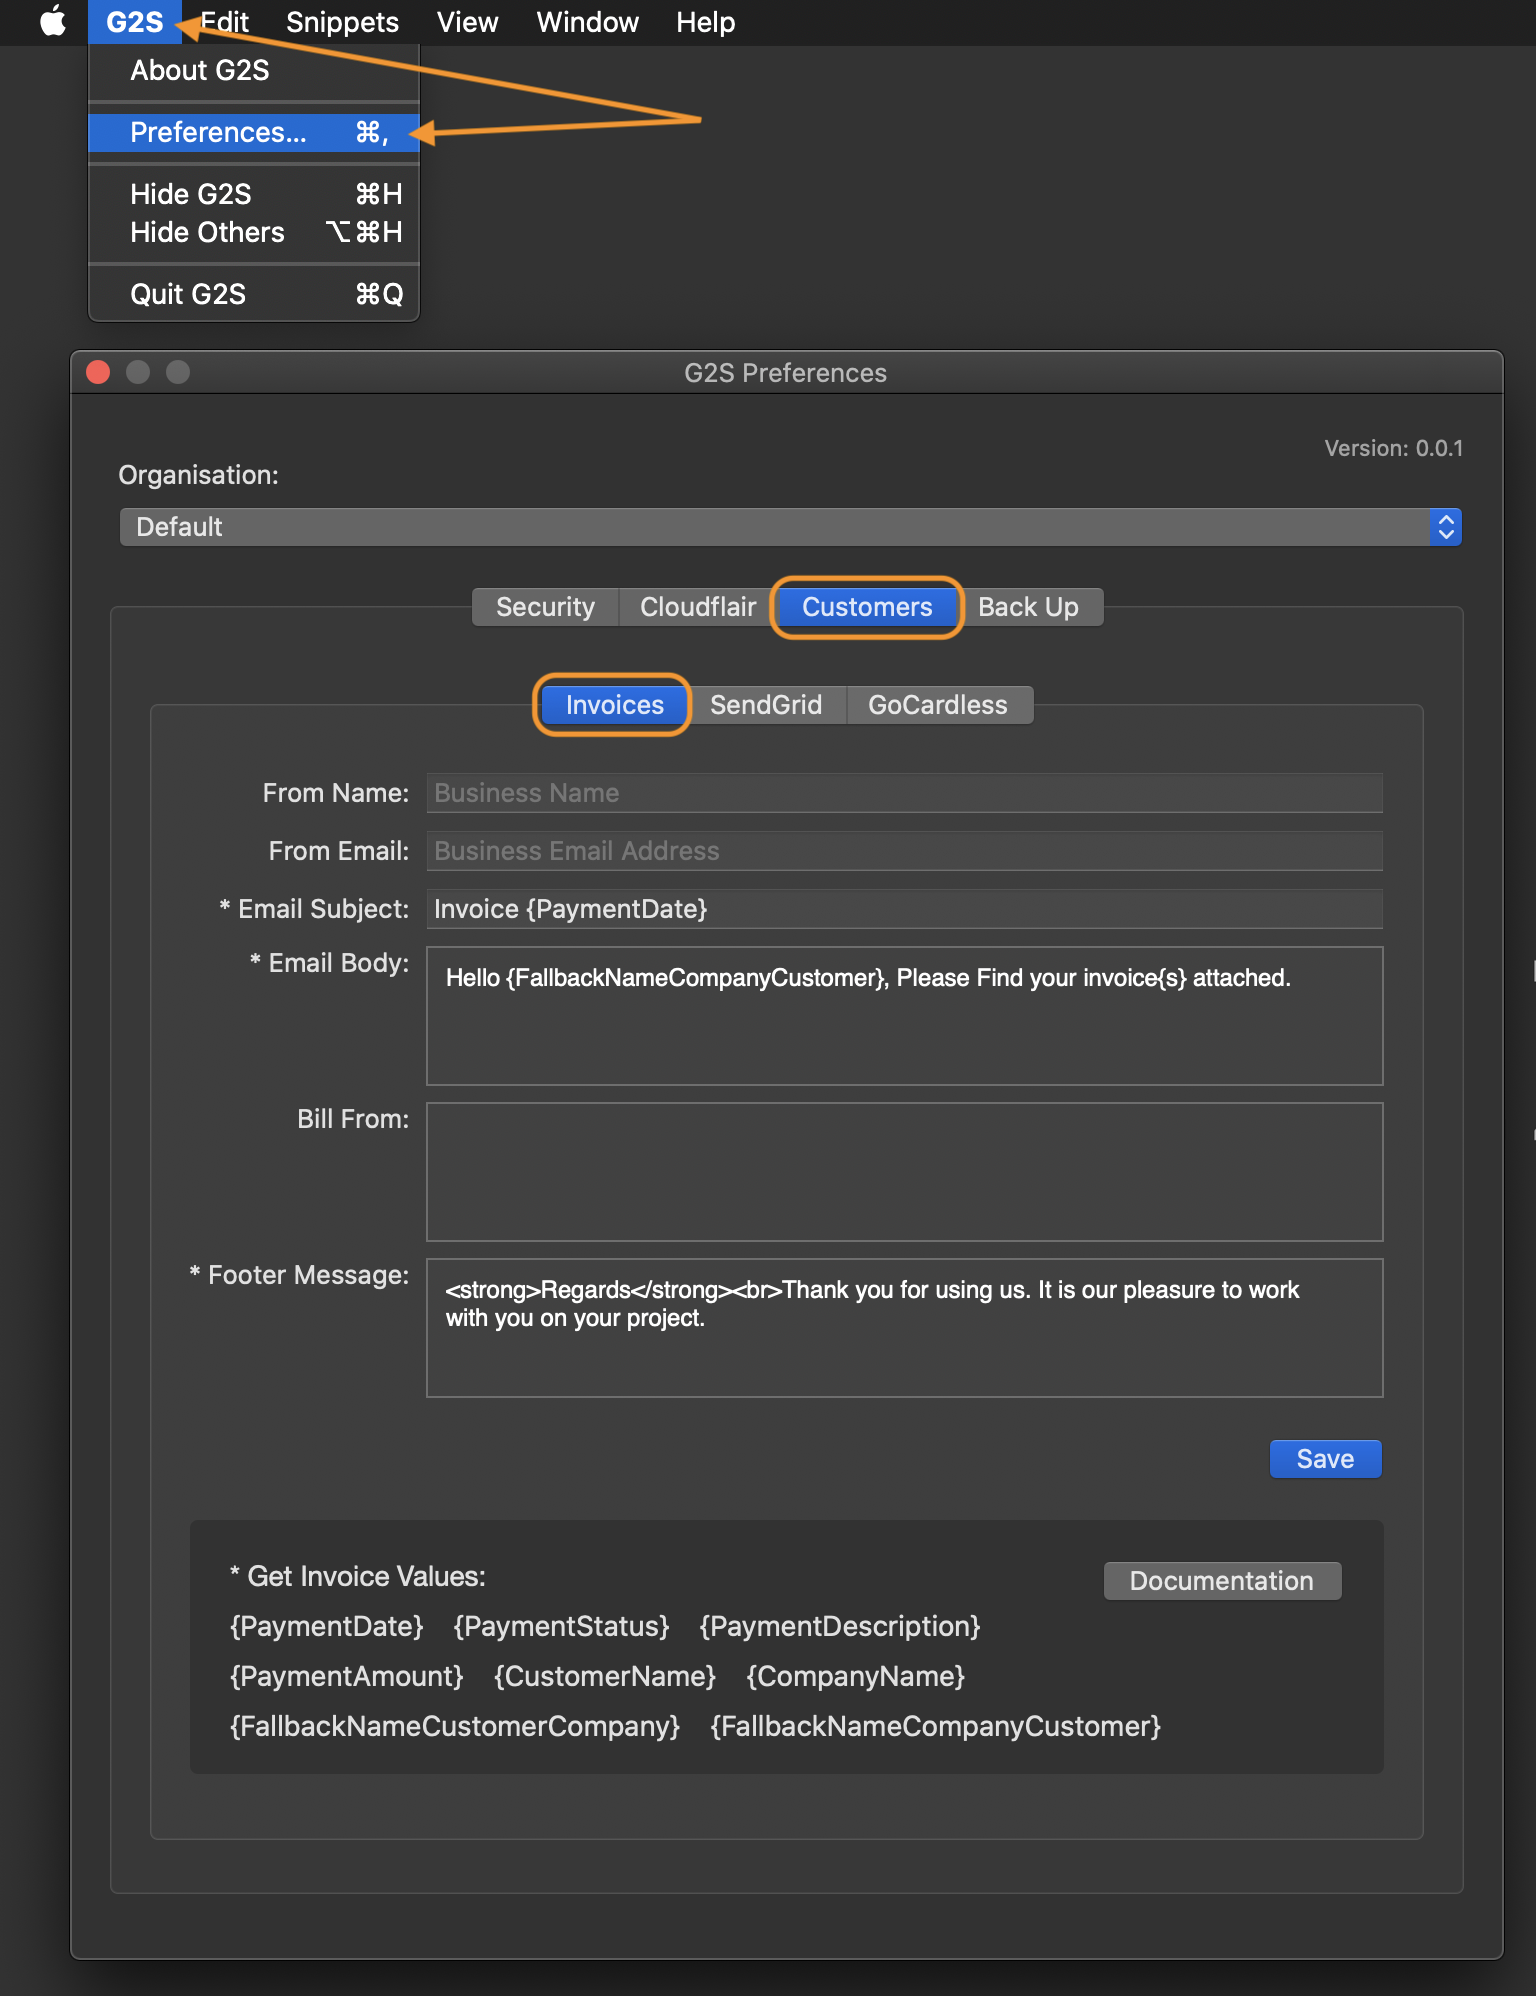
Task: Open the Help menu
Action: click(705, 22)
